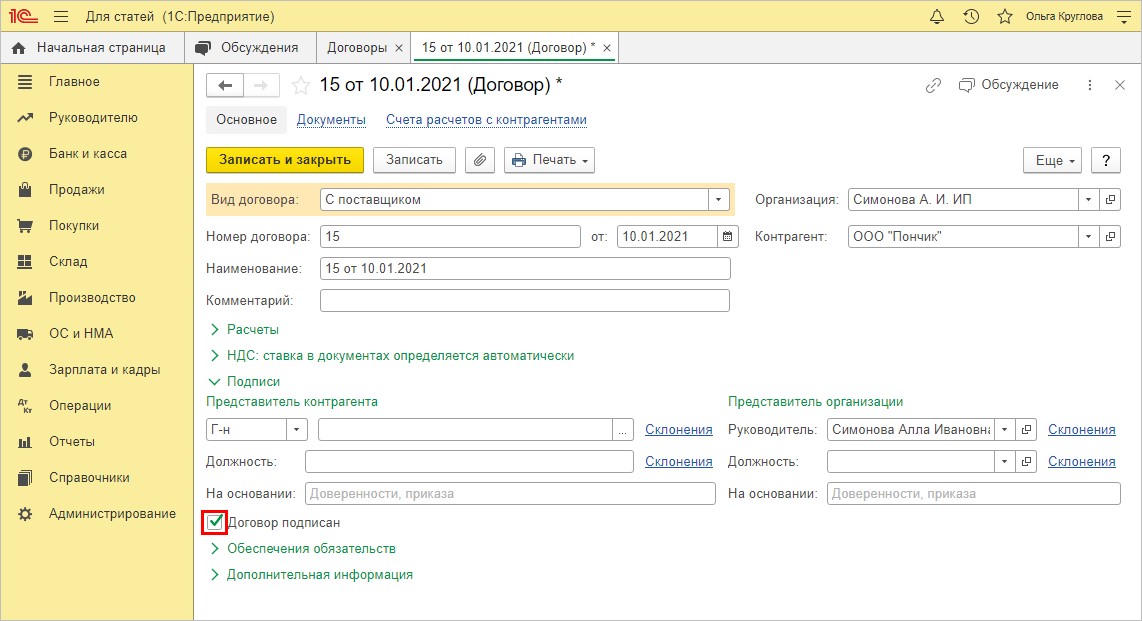Open service settings menu icon near username
Image resolution: width=1142 pixels, height=621 pixels.
click(1124, 16)
